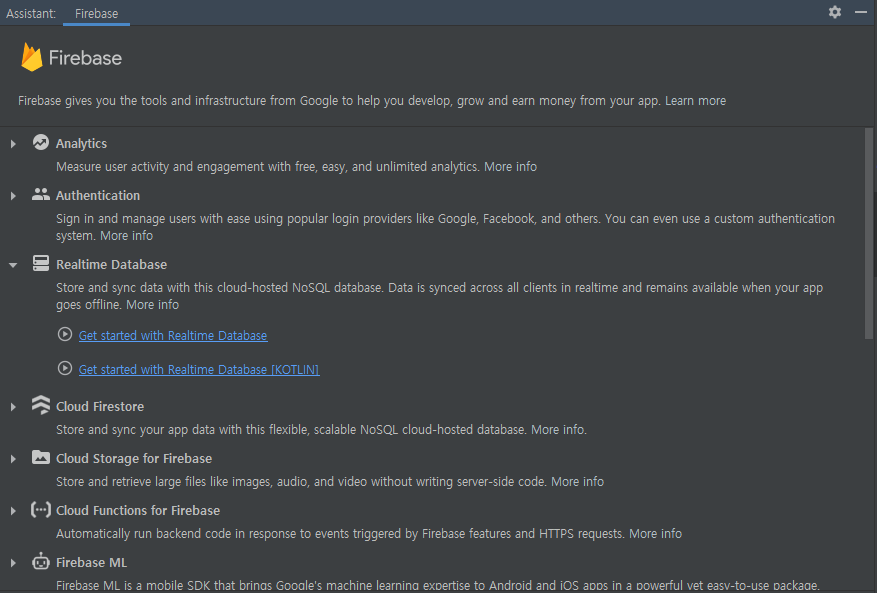Viewport: 877px width, 593px height.
Task: Click the Realtime Database server icon
Action: 41,263
